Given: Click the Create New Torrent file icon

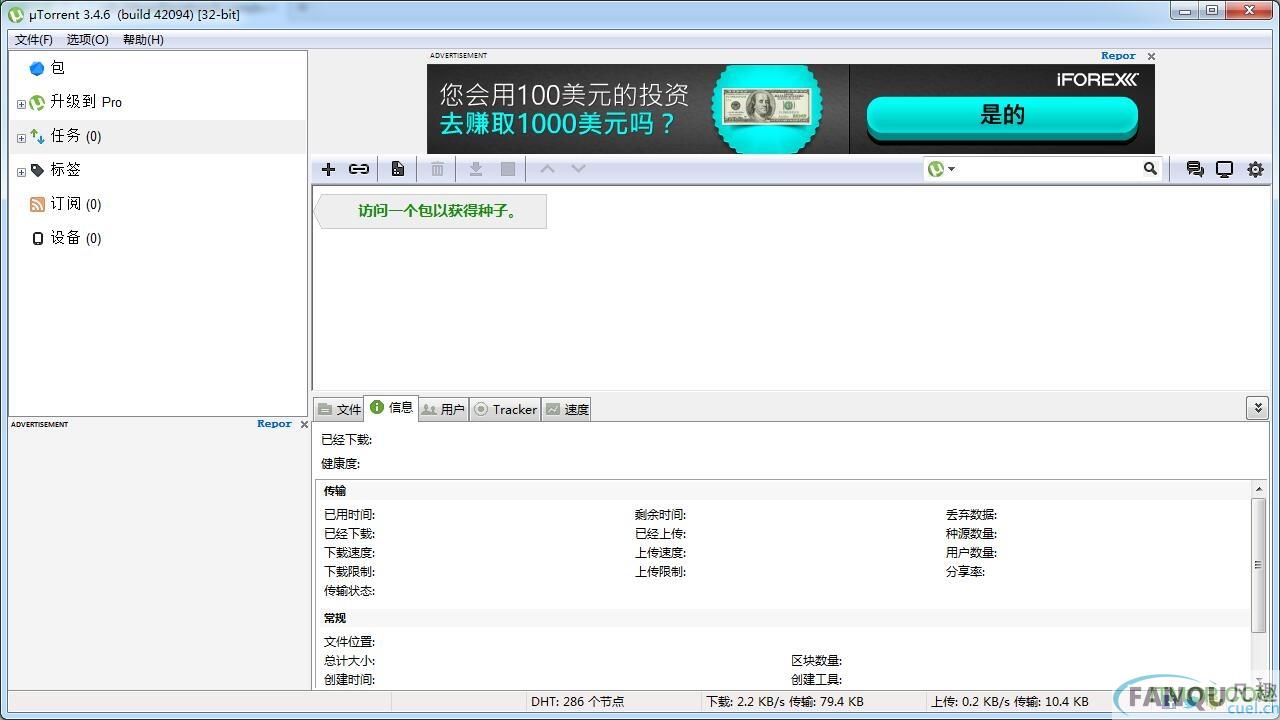Looking at the screenshot, I should (398, 169).
